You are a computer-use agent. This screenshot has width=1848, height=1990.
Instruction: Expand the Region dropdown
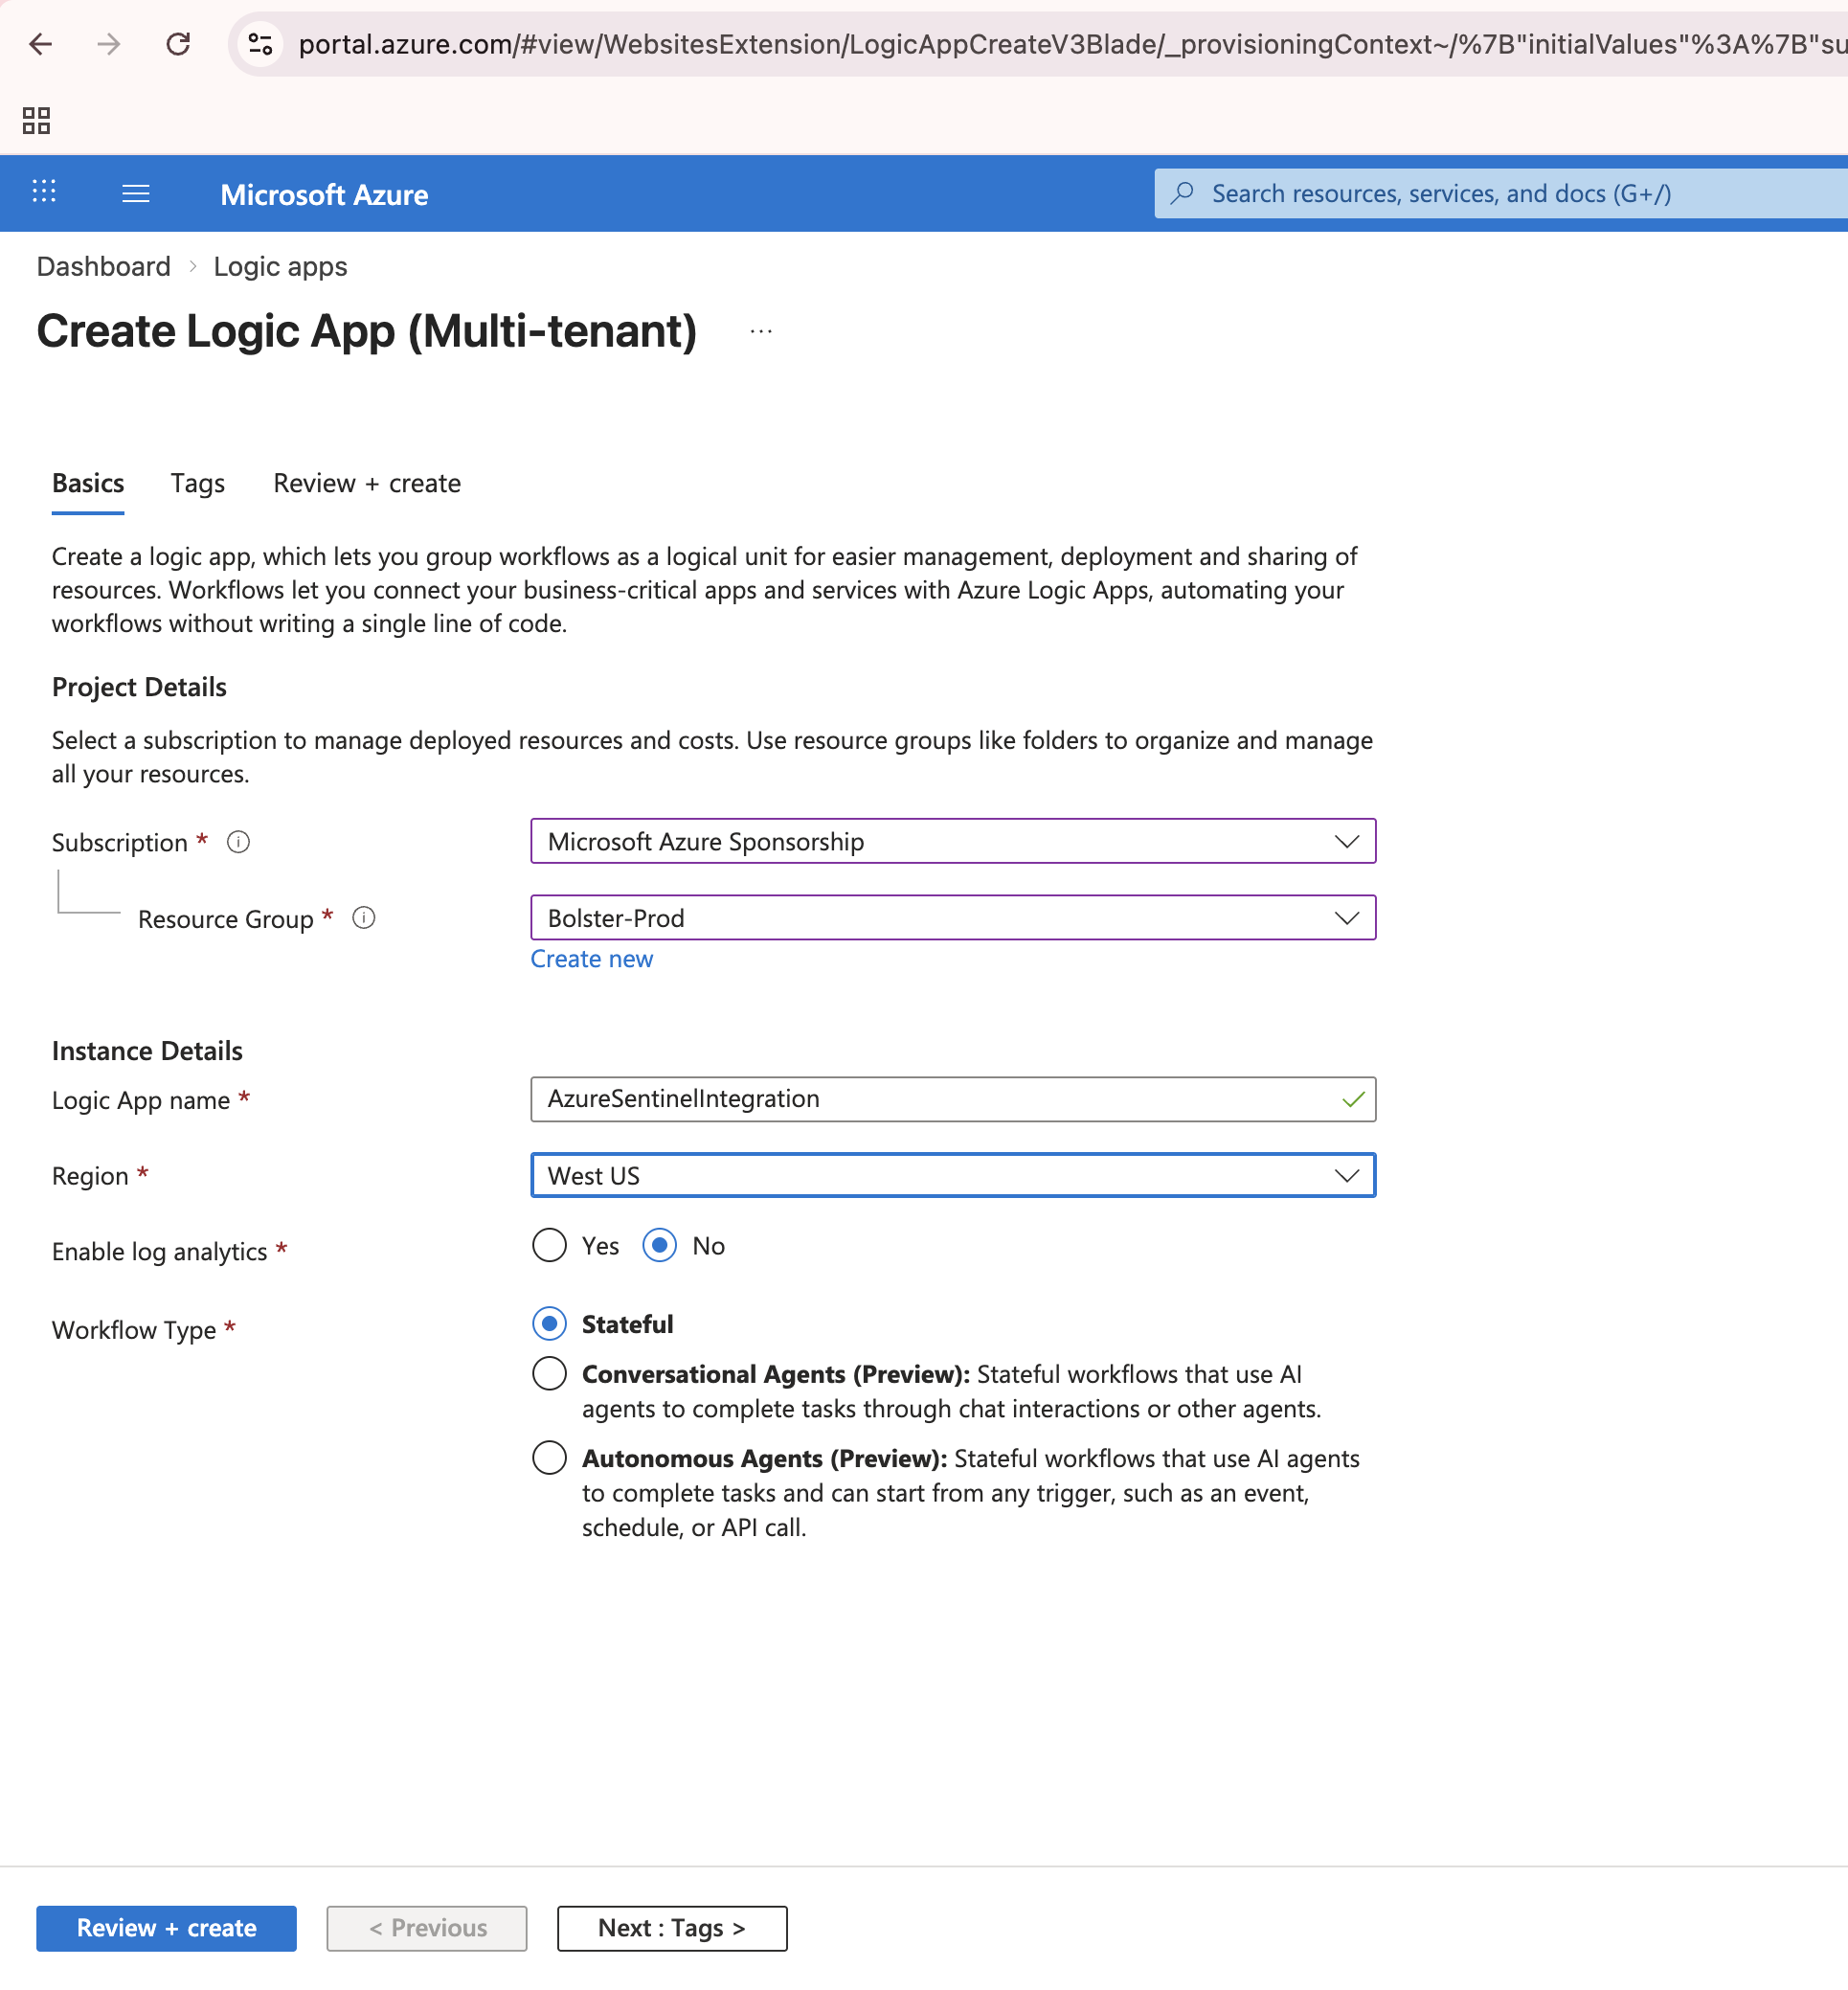[952, 1176]
